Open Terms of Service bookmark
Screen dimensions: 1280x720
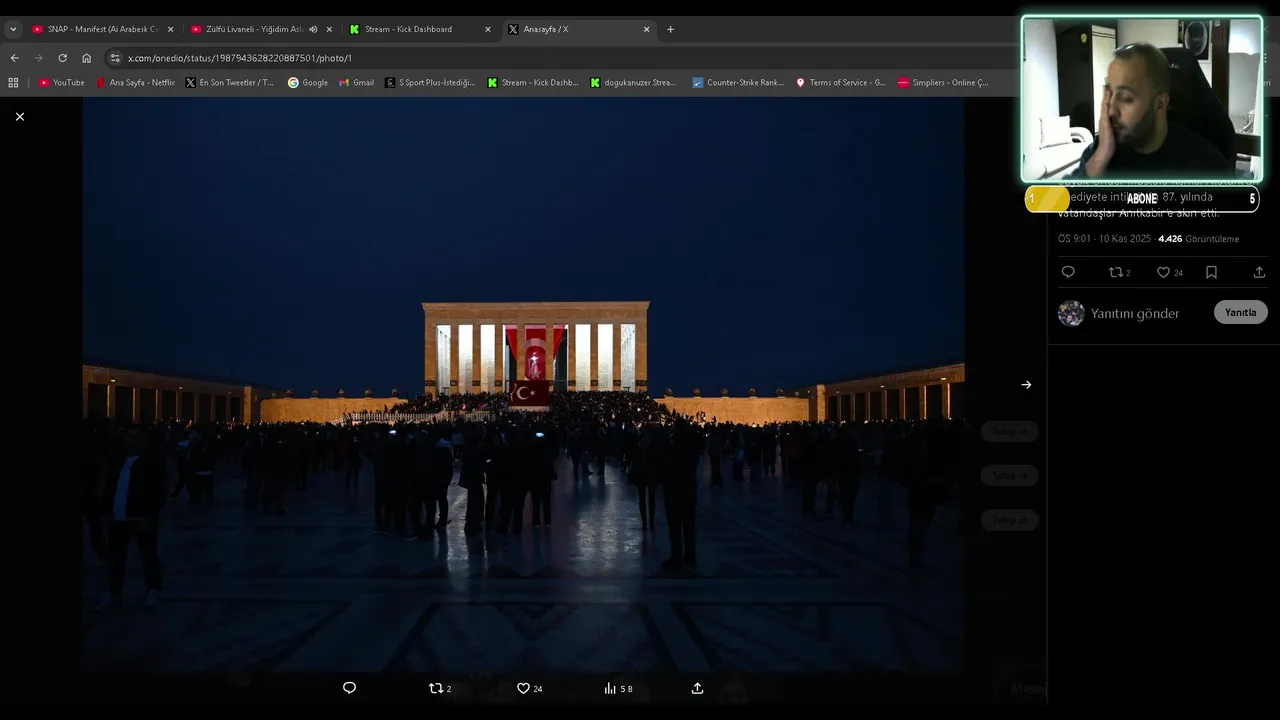click(x=841, y=83)
